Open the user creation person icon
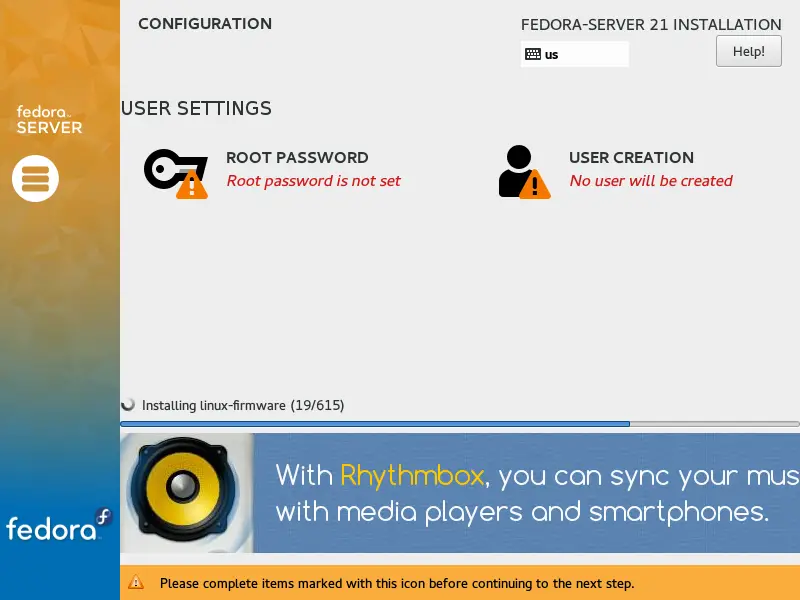This screenshot has height=600, width=800. click(524, 172)
